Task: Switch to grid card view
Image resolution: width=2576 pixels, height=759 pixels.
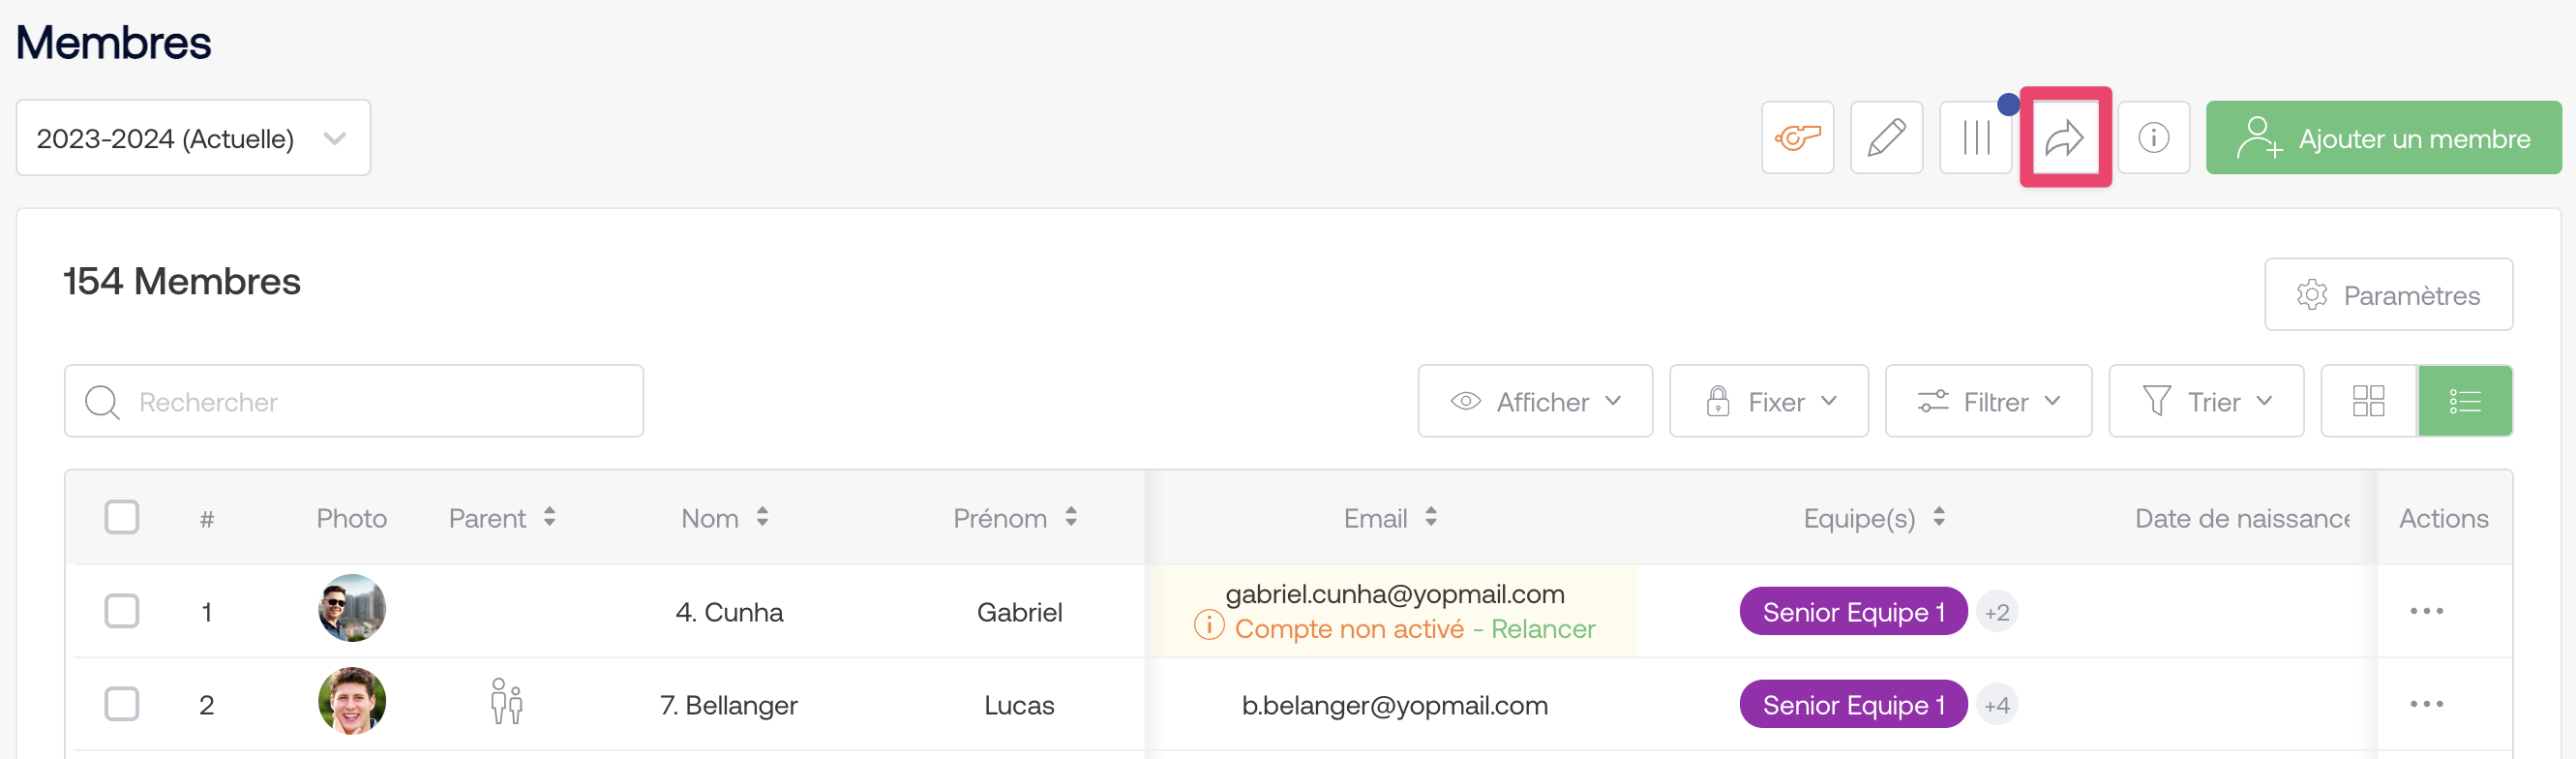Action: pos(2368,401)
